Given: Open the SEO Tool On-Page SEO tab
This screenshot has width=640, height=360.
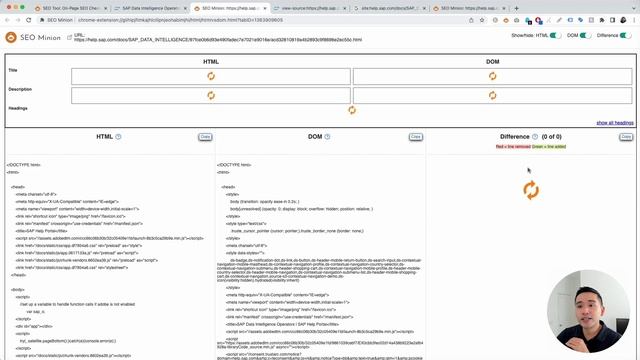Looking at the screenshot, I should click(x=70, y=8).
